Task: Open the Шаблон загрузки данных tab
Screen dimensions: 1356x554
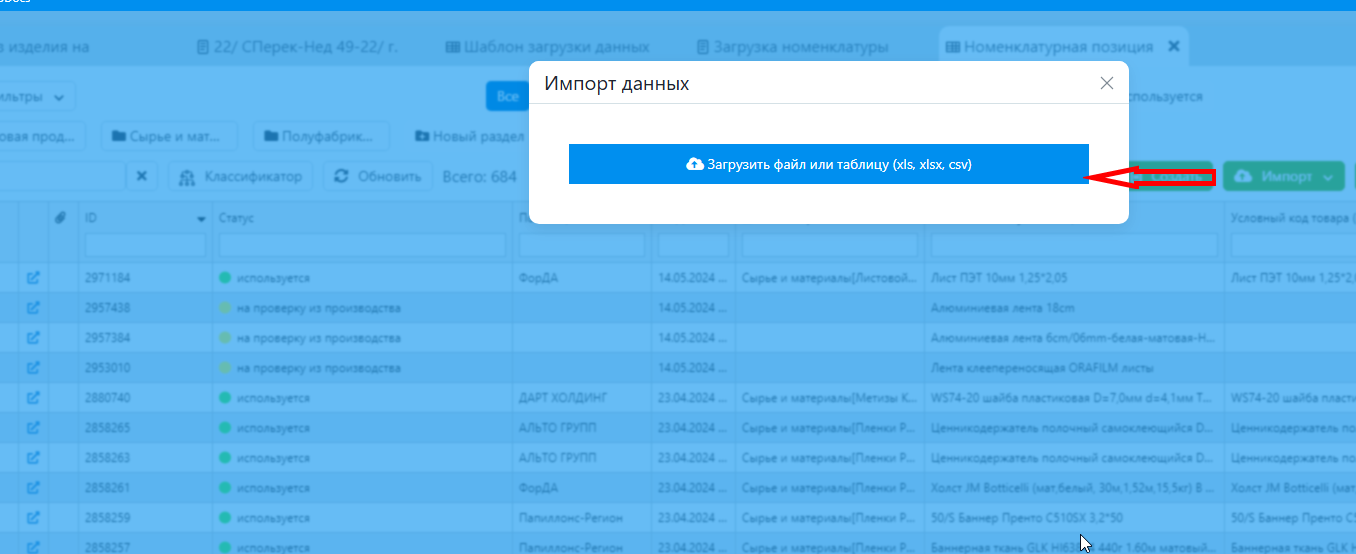Action: pos(547,47)
